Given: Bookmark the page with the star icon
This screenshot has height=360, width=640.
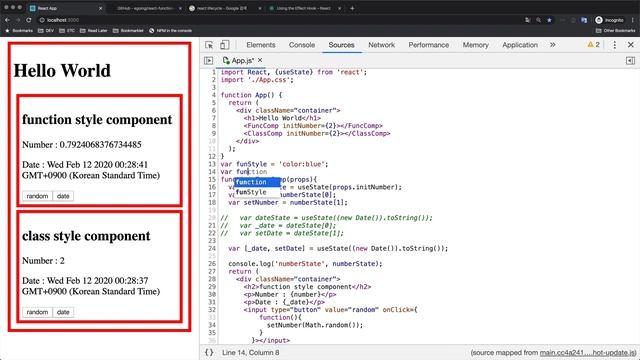Looking at the screenshot, I should coord(549,20).
